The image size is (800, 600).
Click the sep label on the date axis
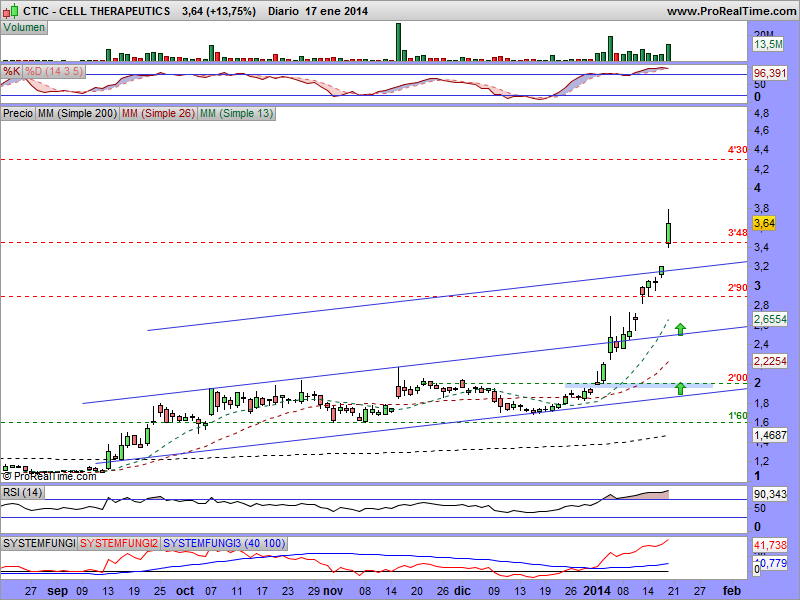(57, 591)
